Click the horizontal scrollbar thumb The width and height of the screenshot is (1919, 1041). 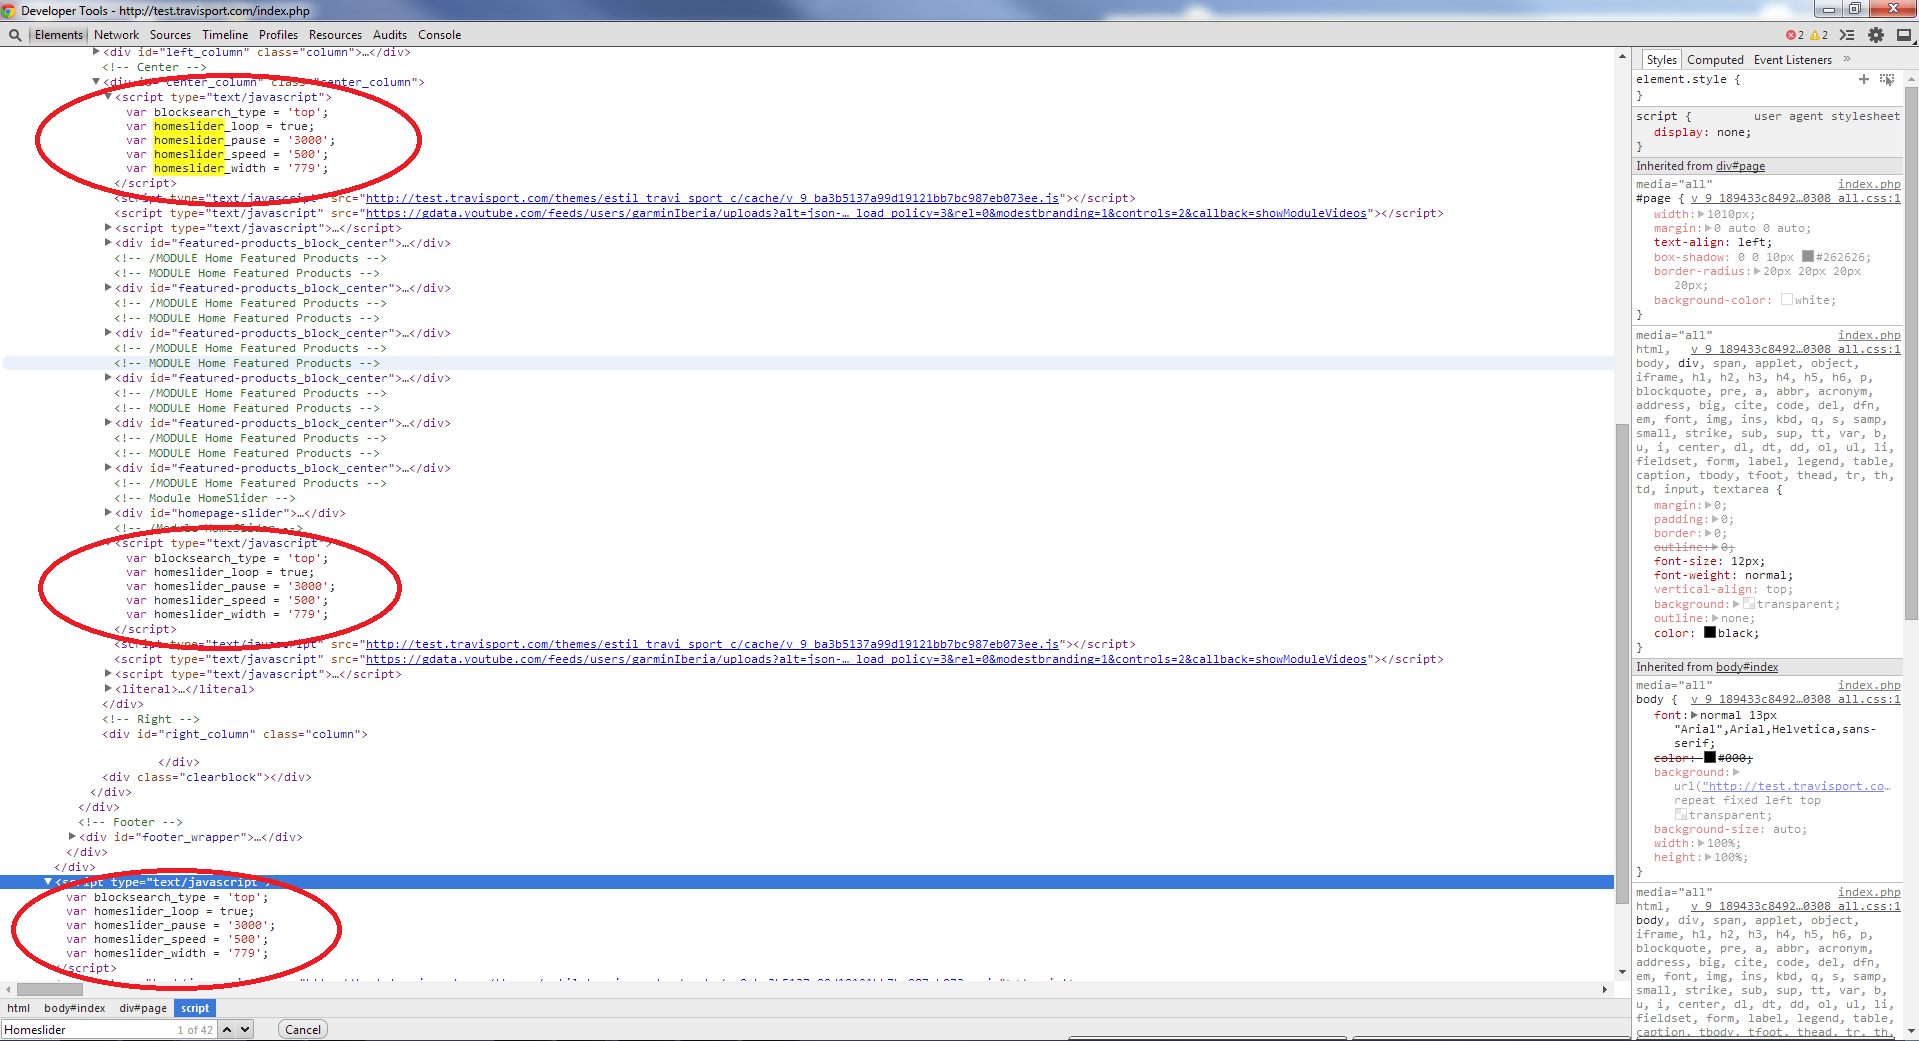50,989
